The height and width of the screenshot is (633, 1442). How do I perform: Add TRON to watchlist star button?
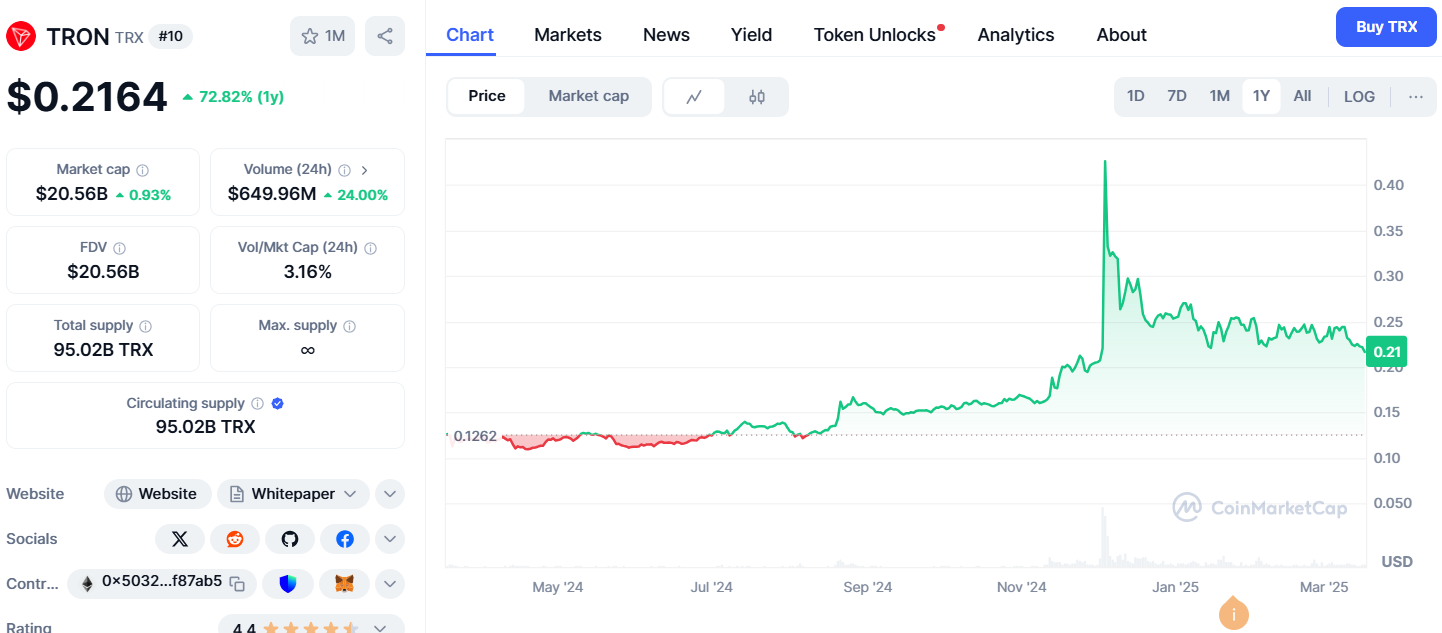[x=322, y=36]
